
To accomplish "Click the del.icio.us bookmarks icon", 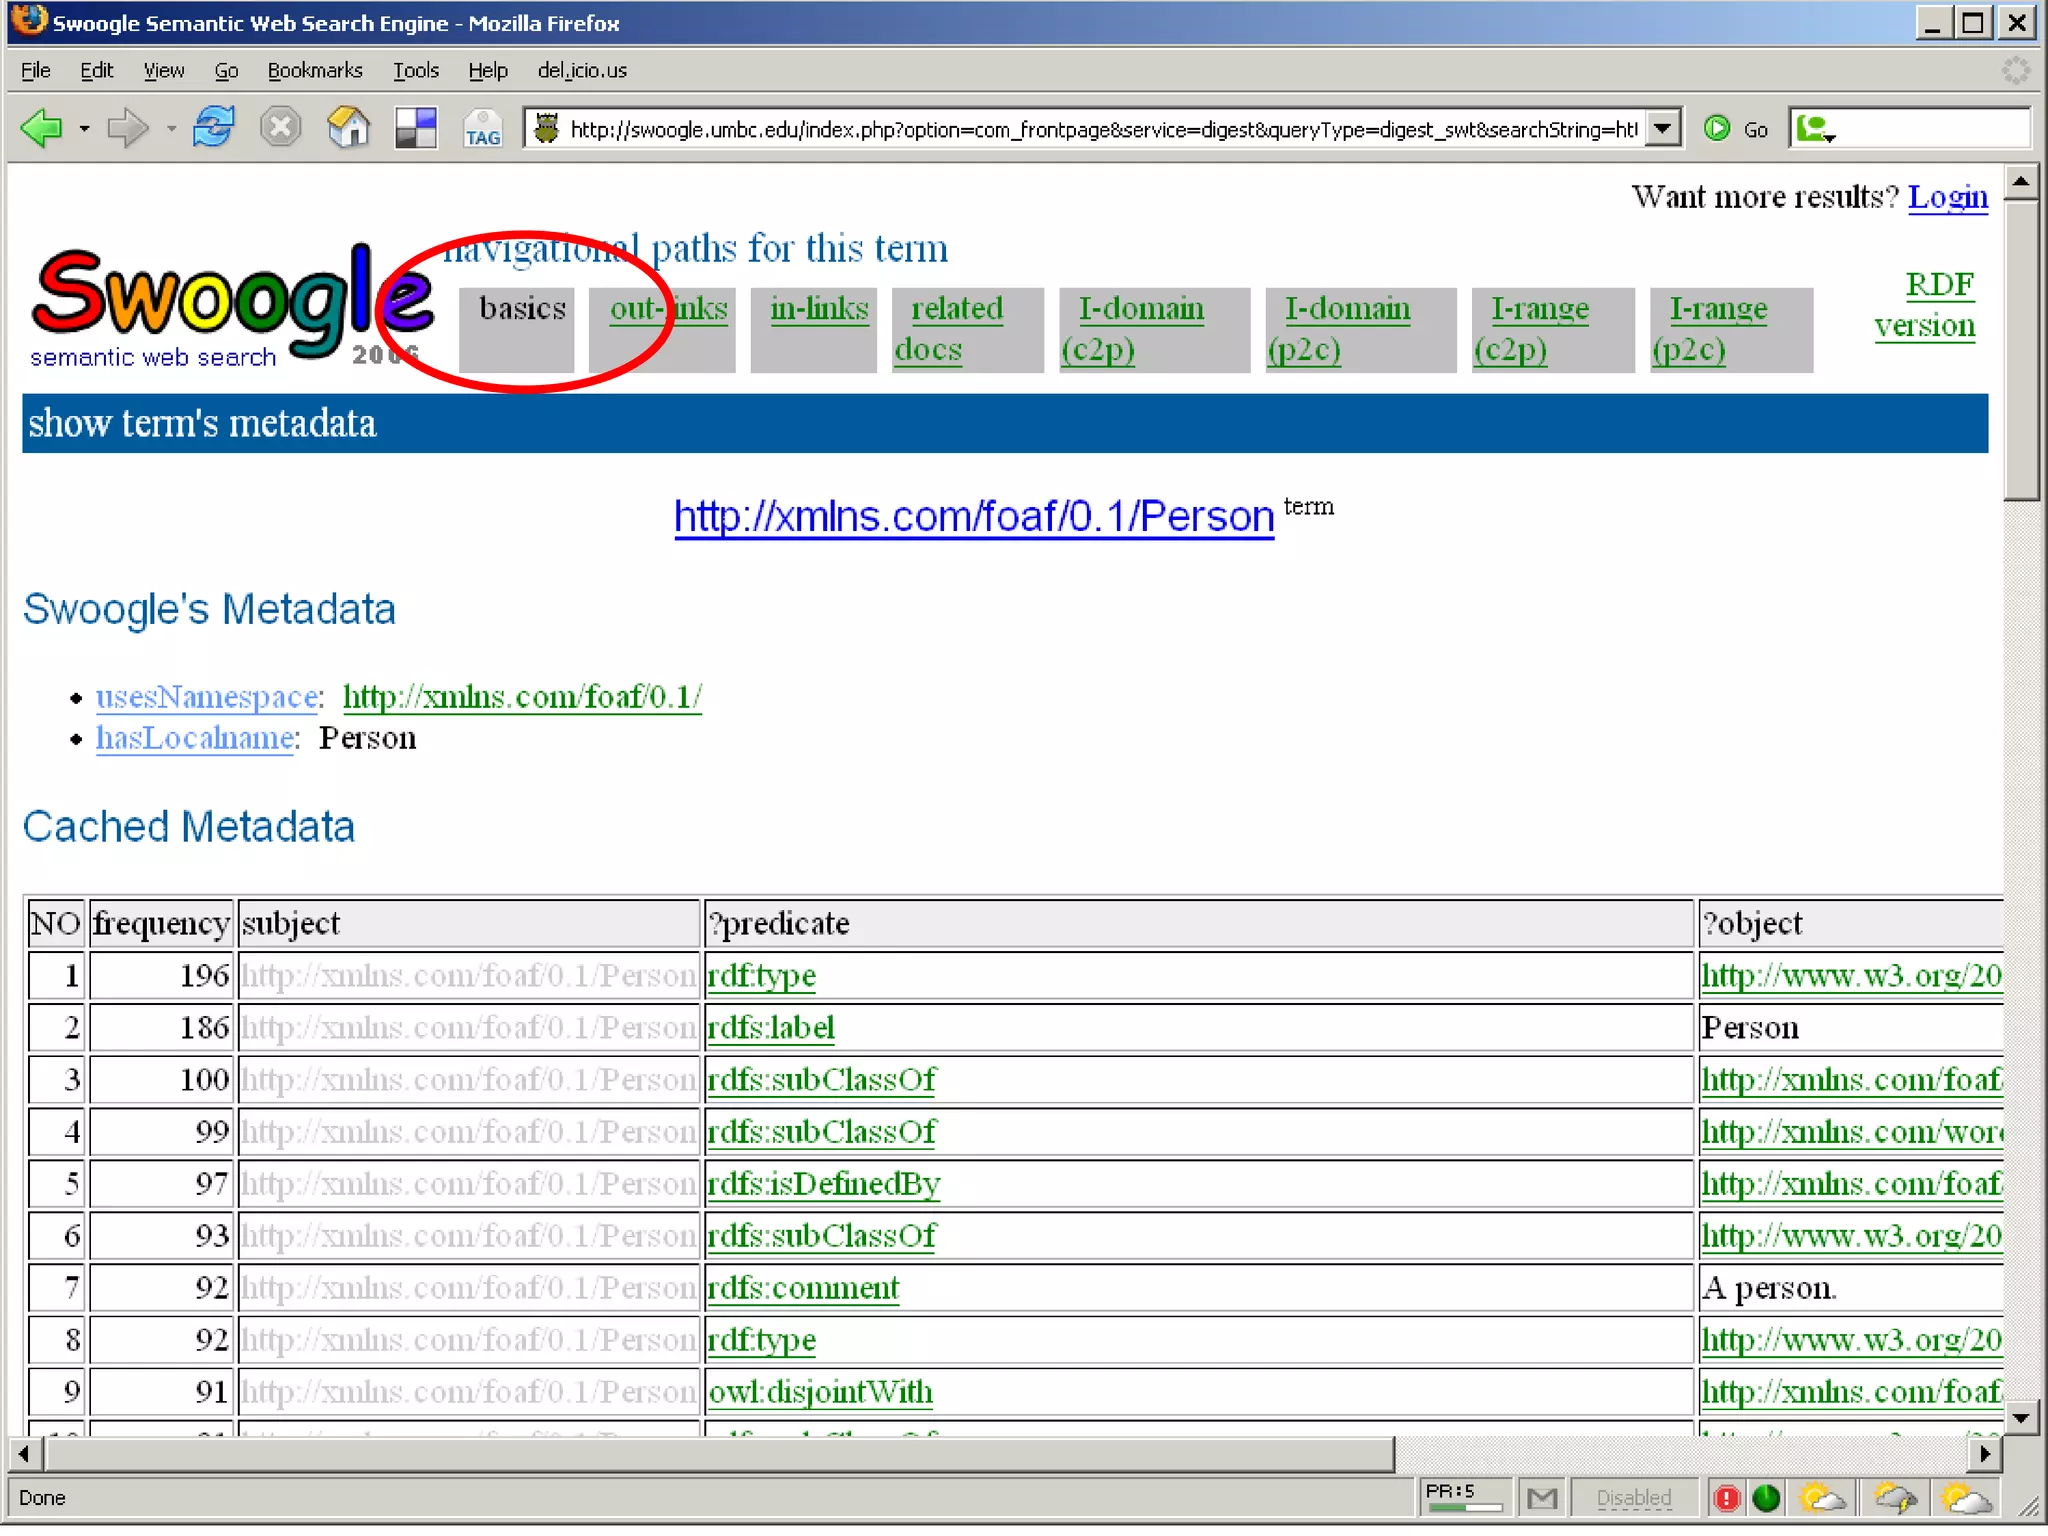I will [x=415, y=128].
